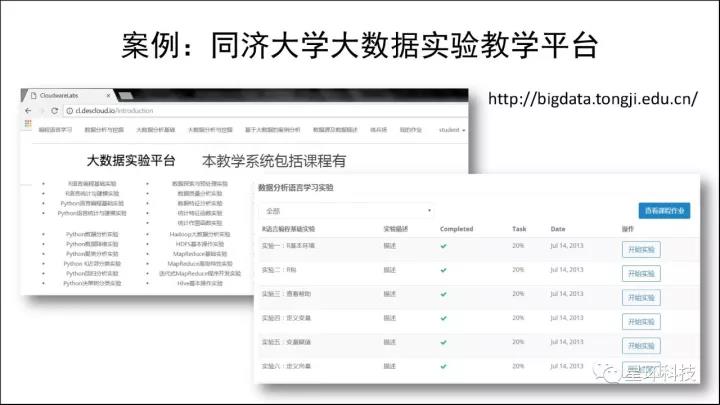Focus the cl.descloud.io address bar
Image resolution: width=720 pixels, height=405 pixels.
(266, 111)
